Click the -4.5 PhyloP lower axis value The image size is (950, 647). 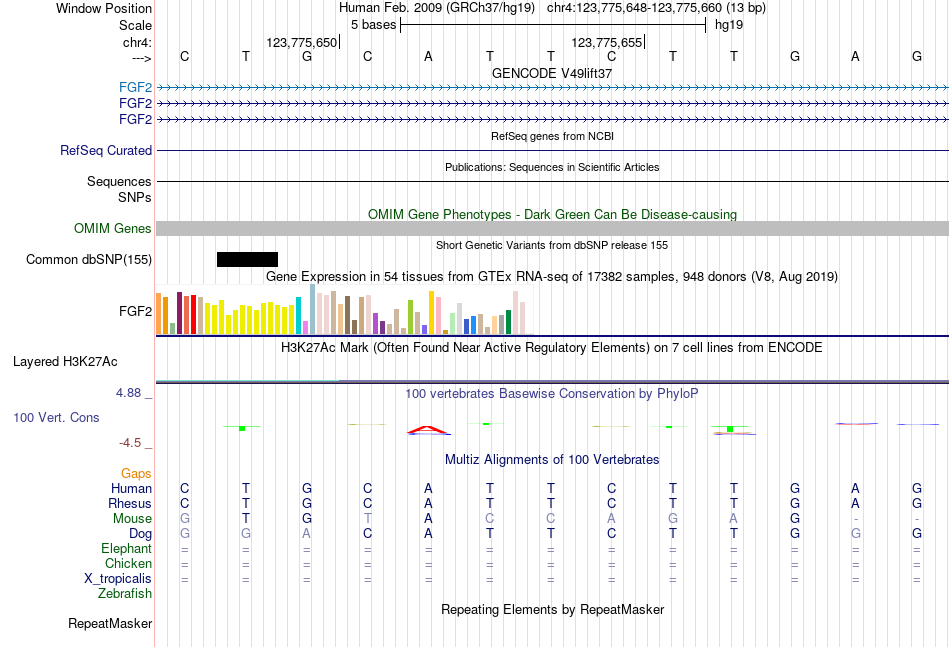coord(130,443)
